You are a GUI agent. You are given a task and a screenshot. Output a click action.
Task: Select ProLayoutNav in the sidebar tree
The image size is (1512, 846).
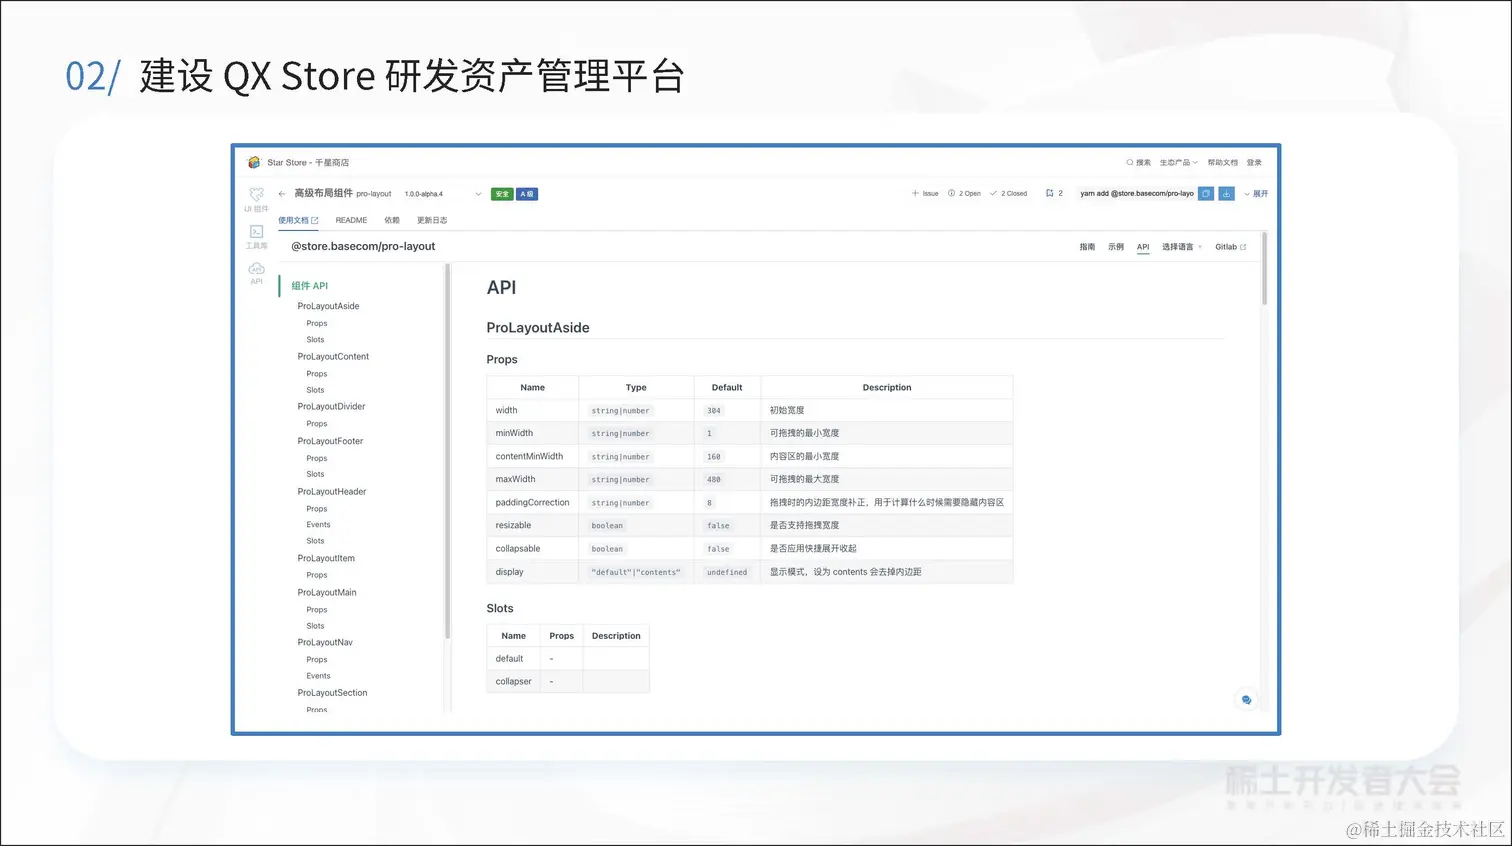[325, 642]
